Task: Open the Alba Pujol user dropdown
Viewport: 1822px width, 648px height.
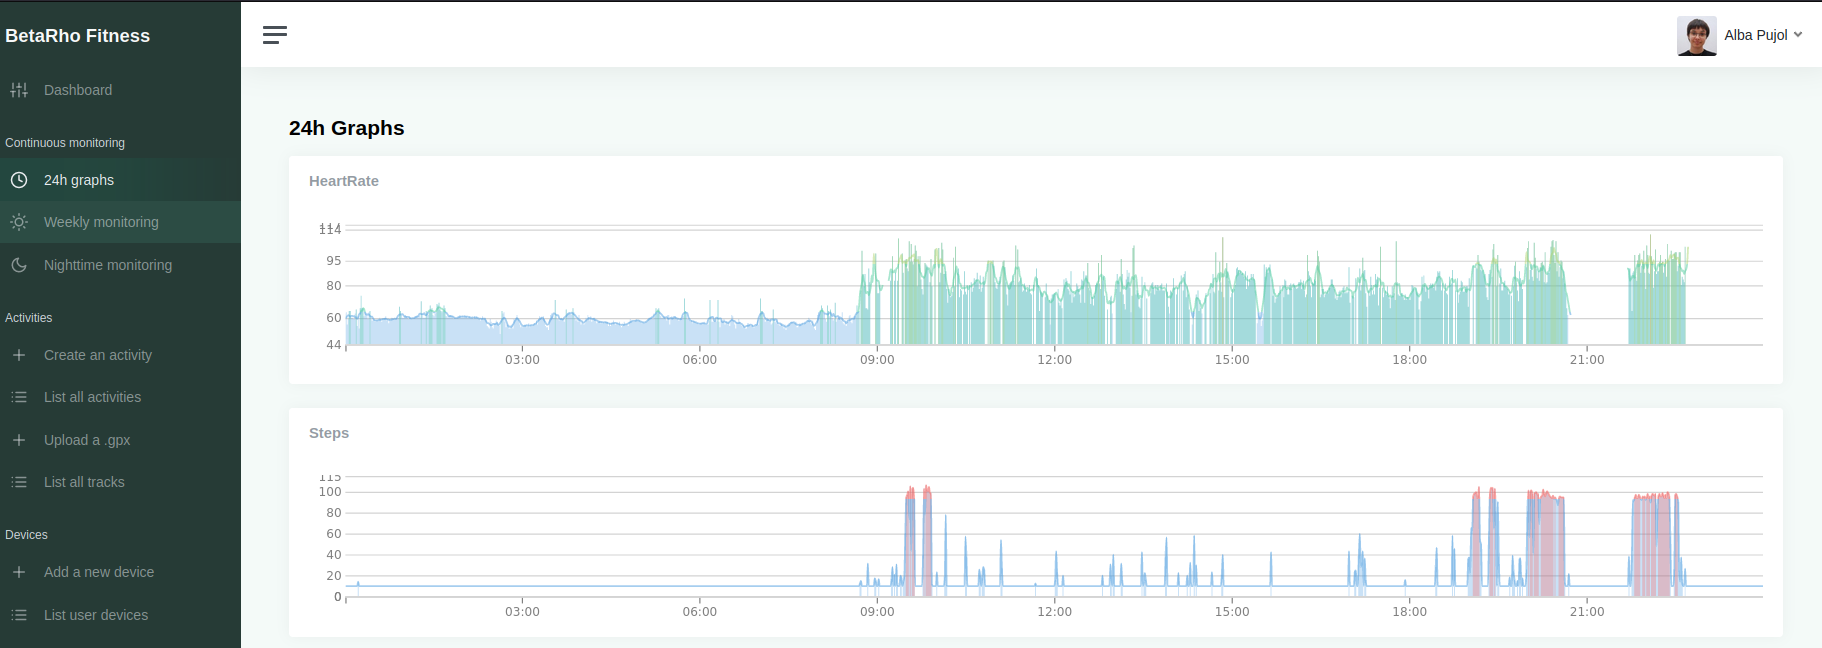Action: [x=1755, y=35]
